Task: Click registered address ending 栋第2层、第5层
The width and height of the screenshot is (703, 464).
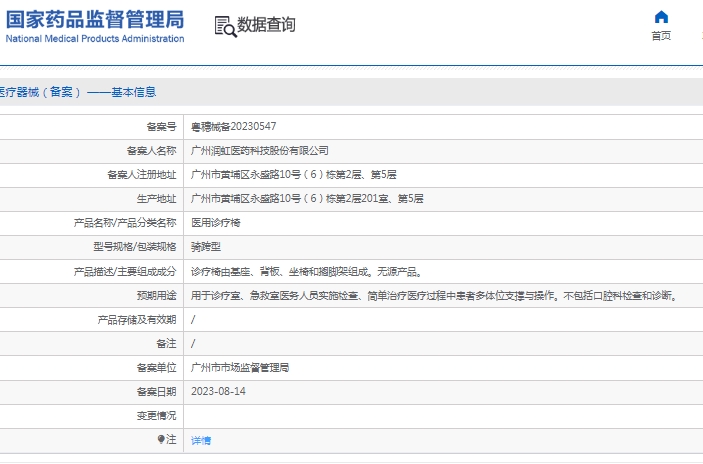Action: point(294,174)
